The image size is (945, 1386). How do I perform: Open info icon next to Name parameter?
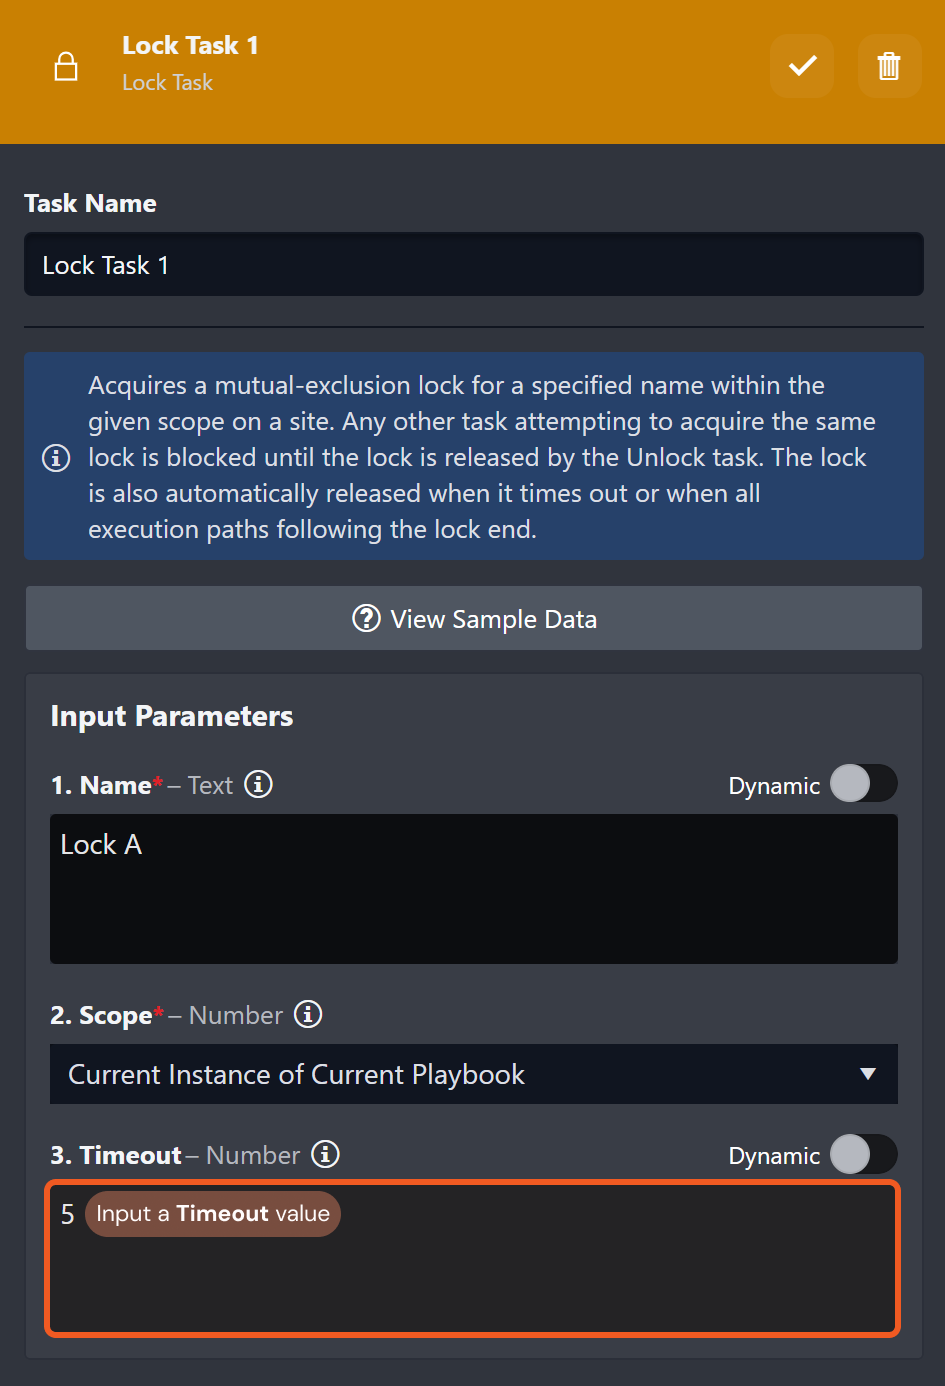258,784
